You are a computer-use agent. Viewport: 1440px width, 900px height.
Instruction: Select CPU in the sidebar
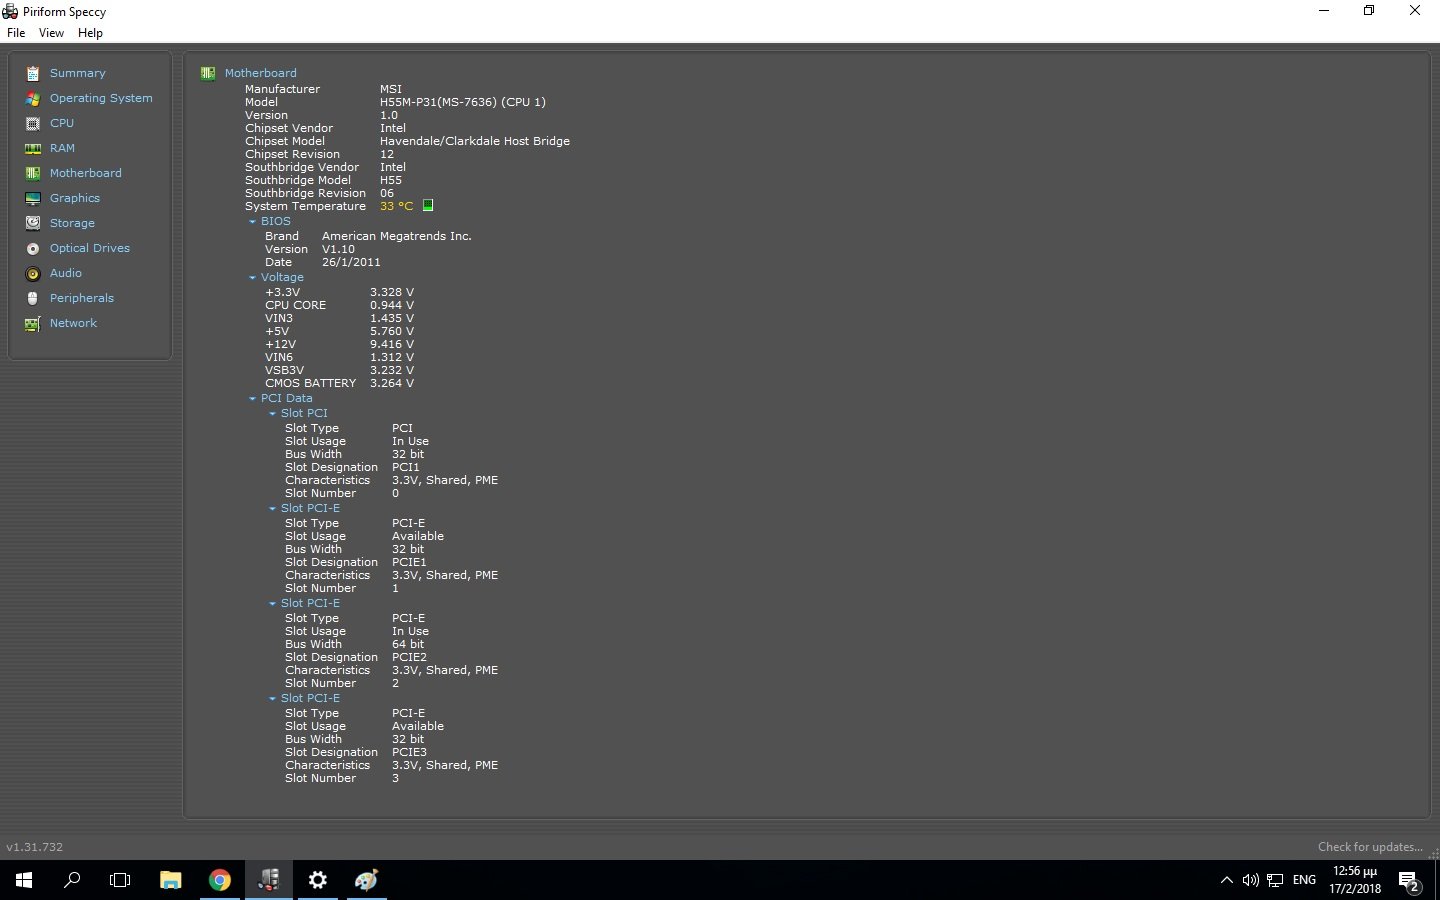pos(62,123)
